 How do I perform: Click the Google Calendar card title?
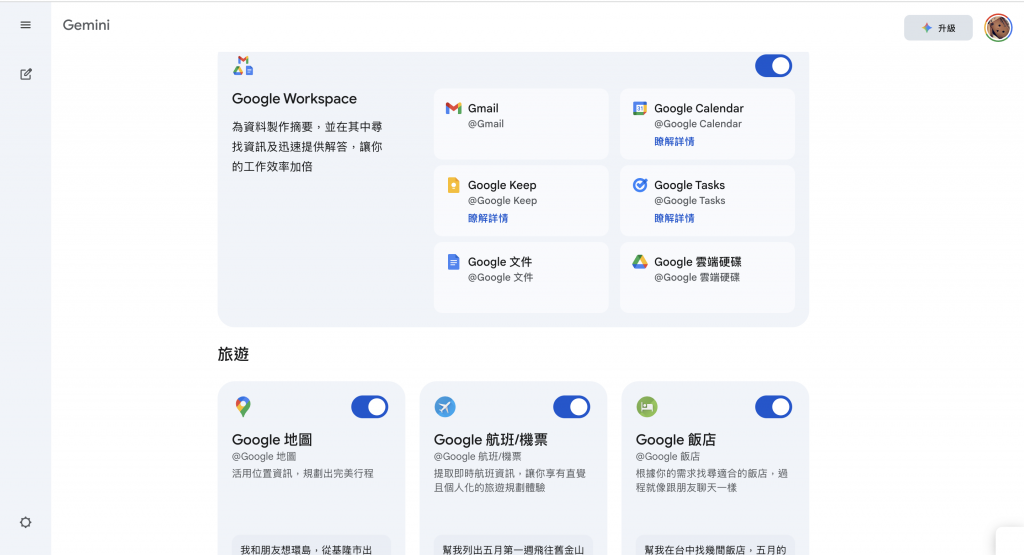699,108
